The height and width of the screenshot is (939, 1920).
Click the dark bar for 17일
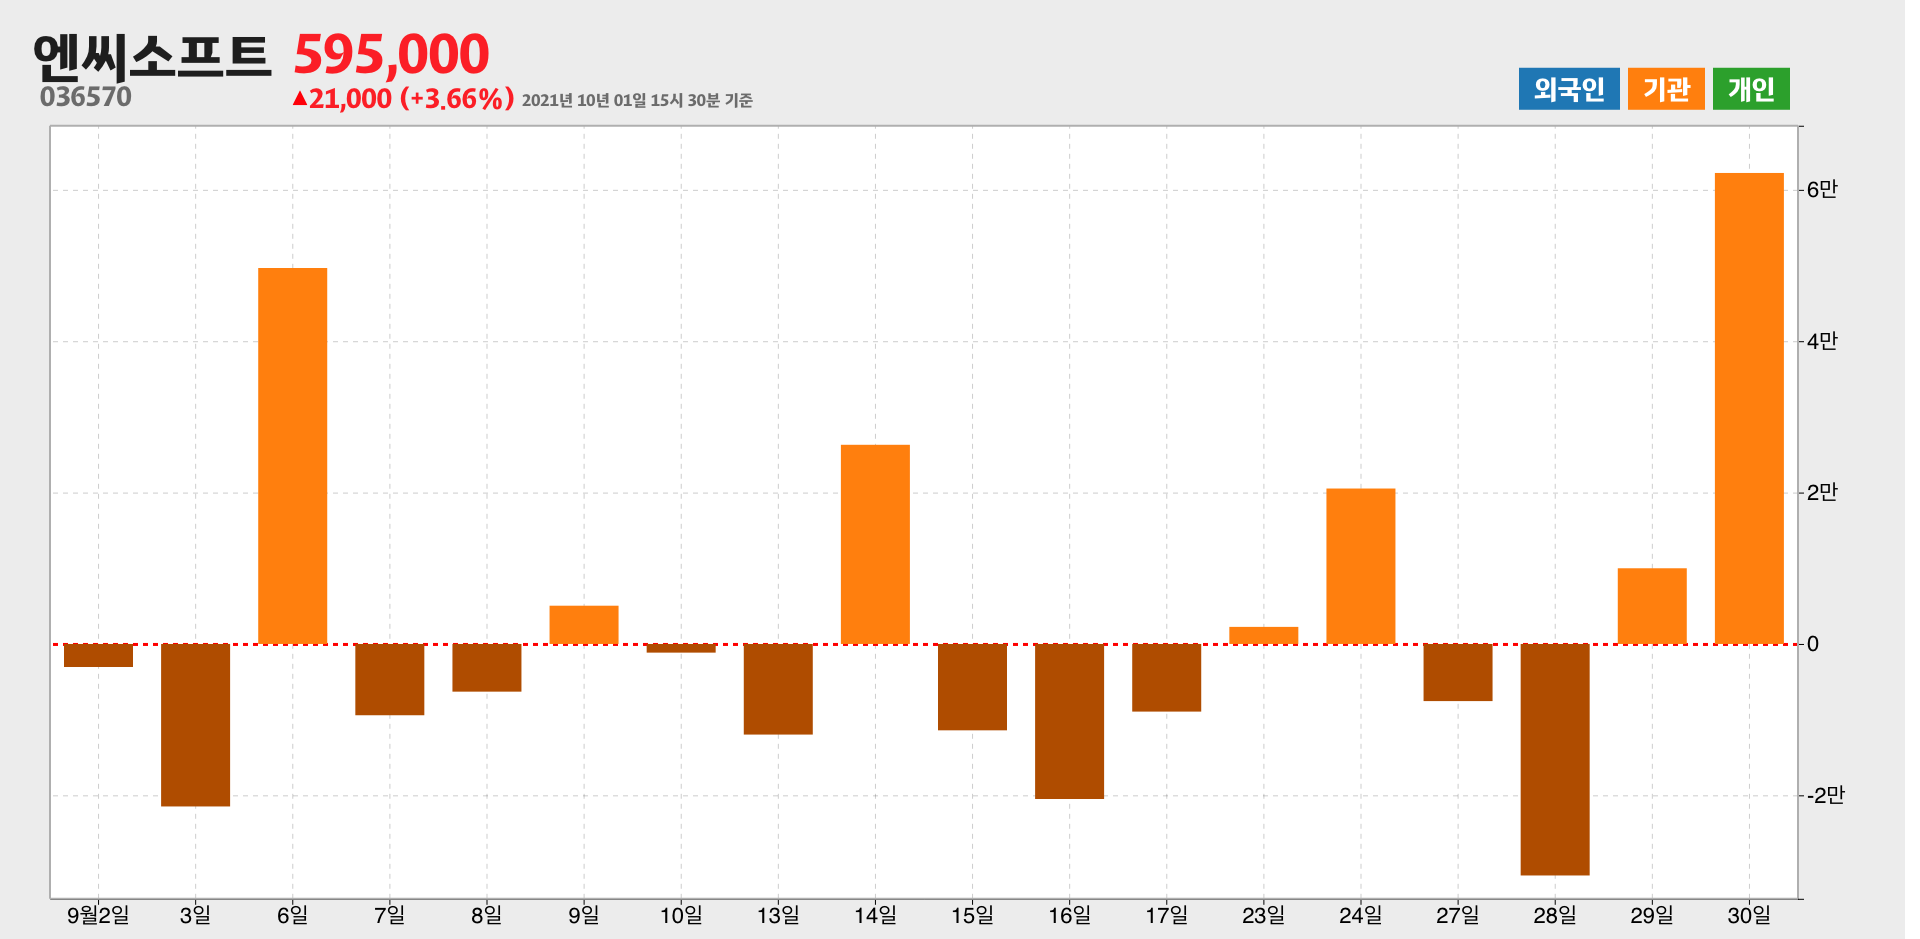point(1166,678)
